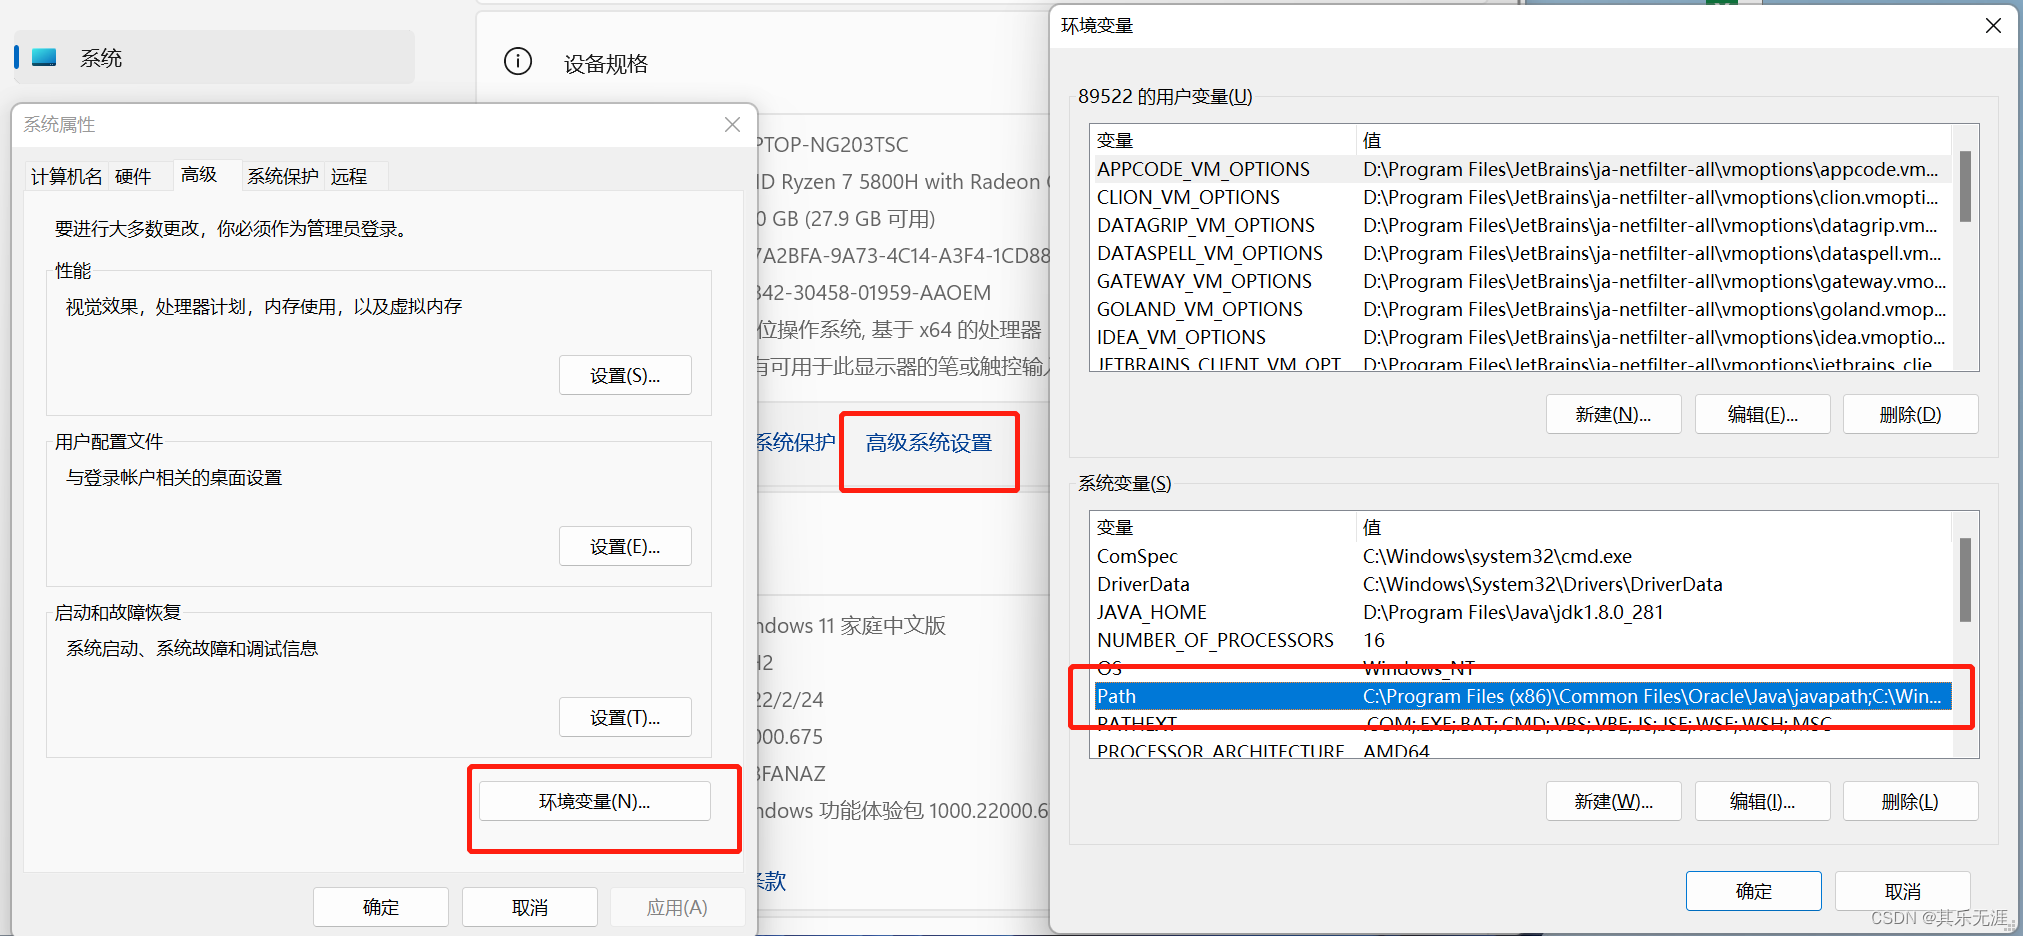Click the info icon beside 设备规格
The width and height of the screenshot is (2023, 936).
click(518, 62)
